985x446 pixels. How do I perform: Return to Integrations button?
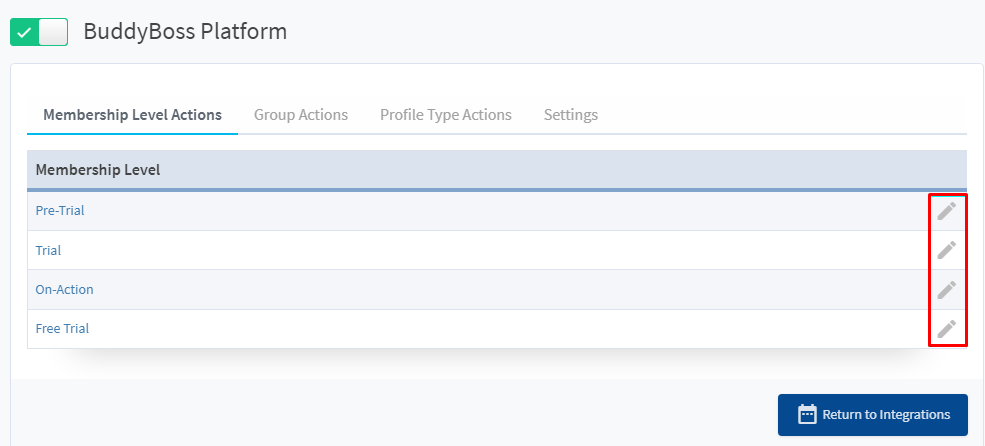(873, 415)
